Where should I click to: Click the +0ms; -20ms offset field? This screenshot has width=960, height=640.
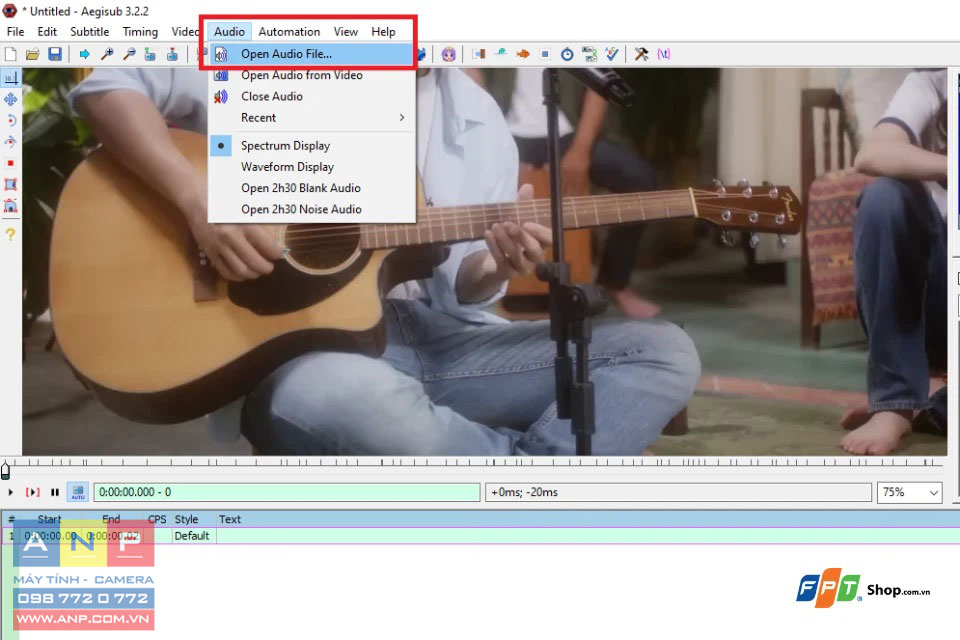pyautogui.click(x=678, y=492)
